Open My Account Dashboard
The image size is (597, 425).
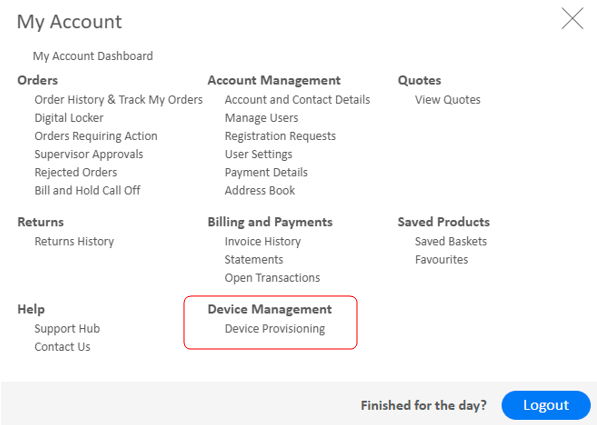pyautogui.click(x=93, y=56)
